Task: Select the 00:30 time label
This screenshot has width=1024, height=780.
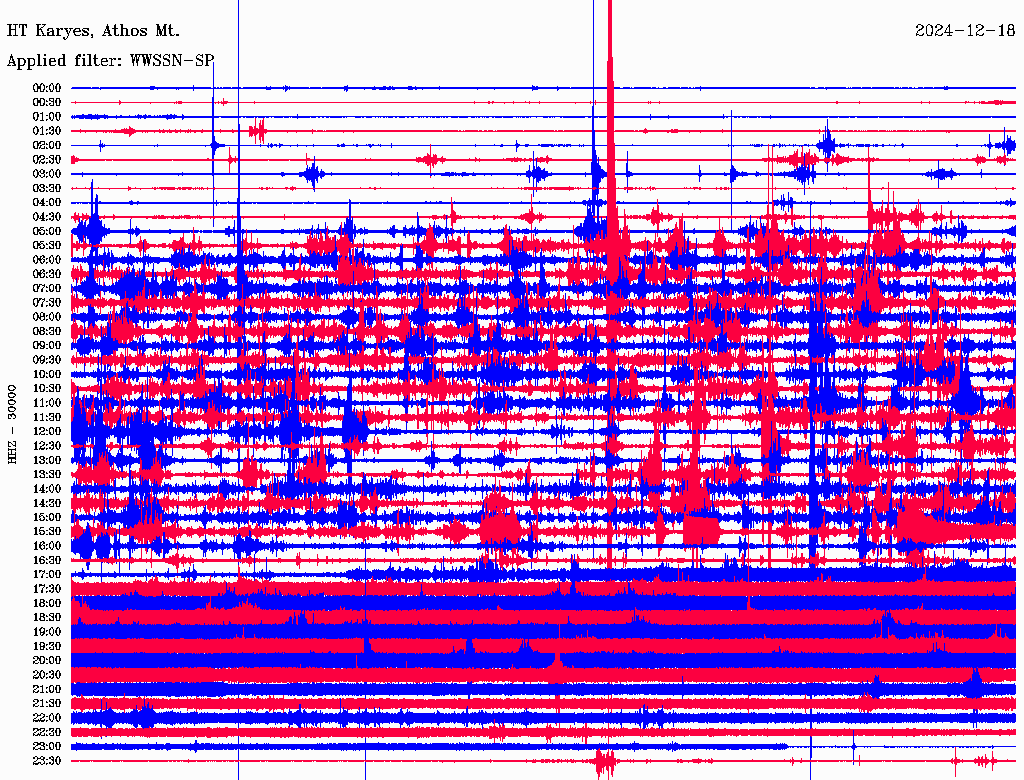Action: [47, 102]
